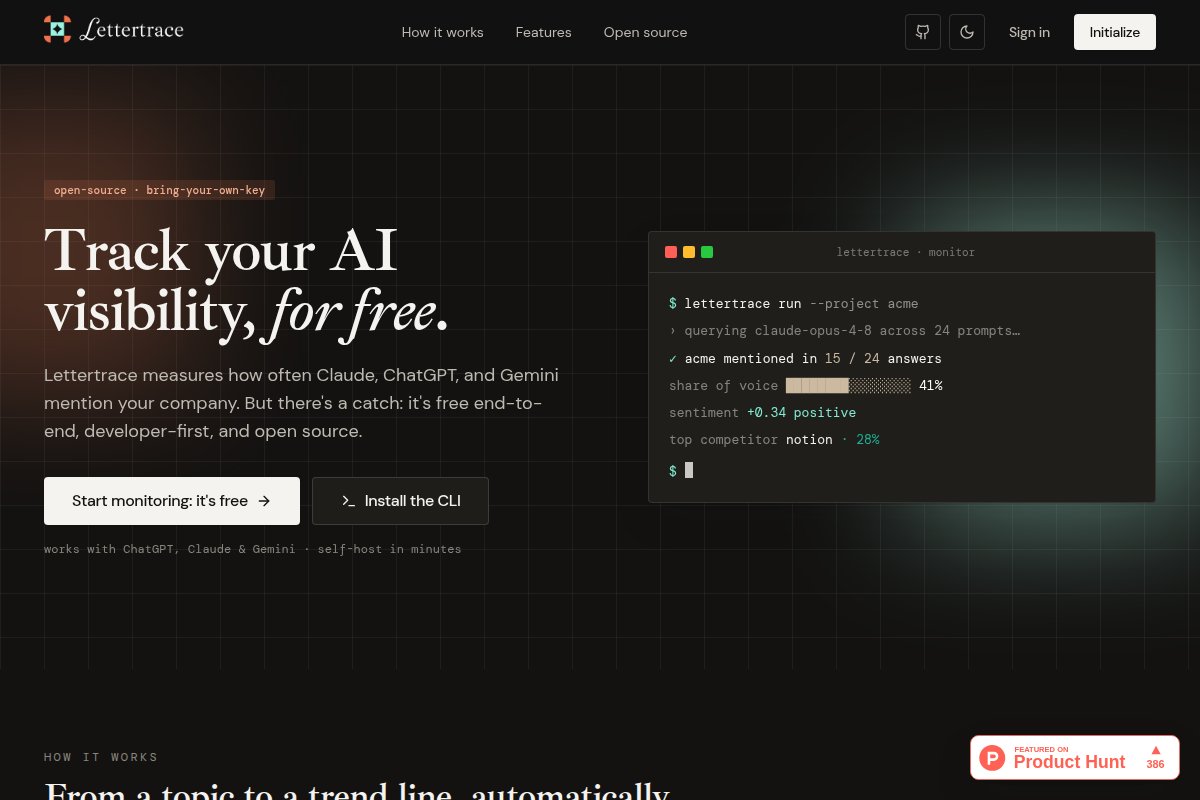Viewport: 1200px width, 800px height.
Task: Click the 'top competitor notion · 28%' line
Action: click(774, 439)
